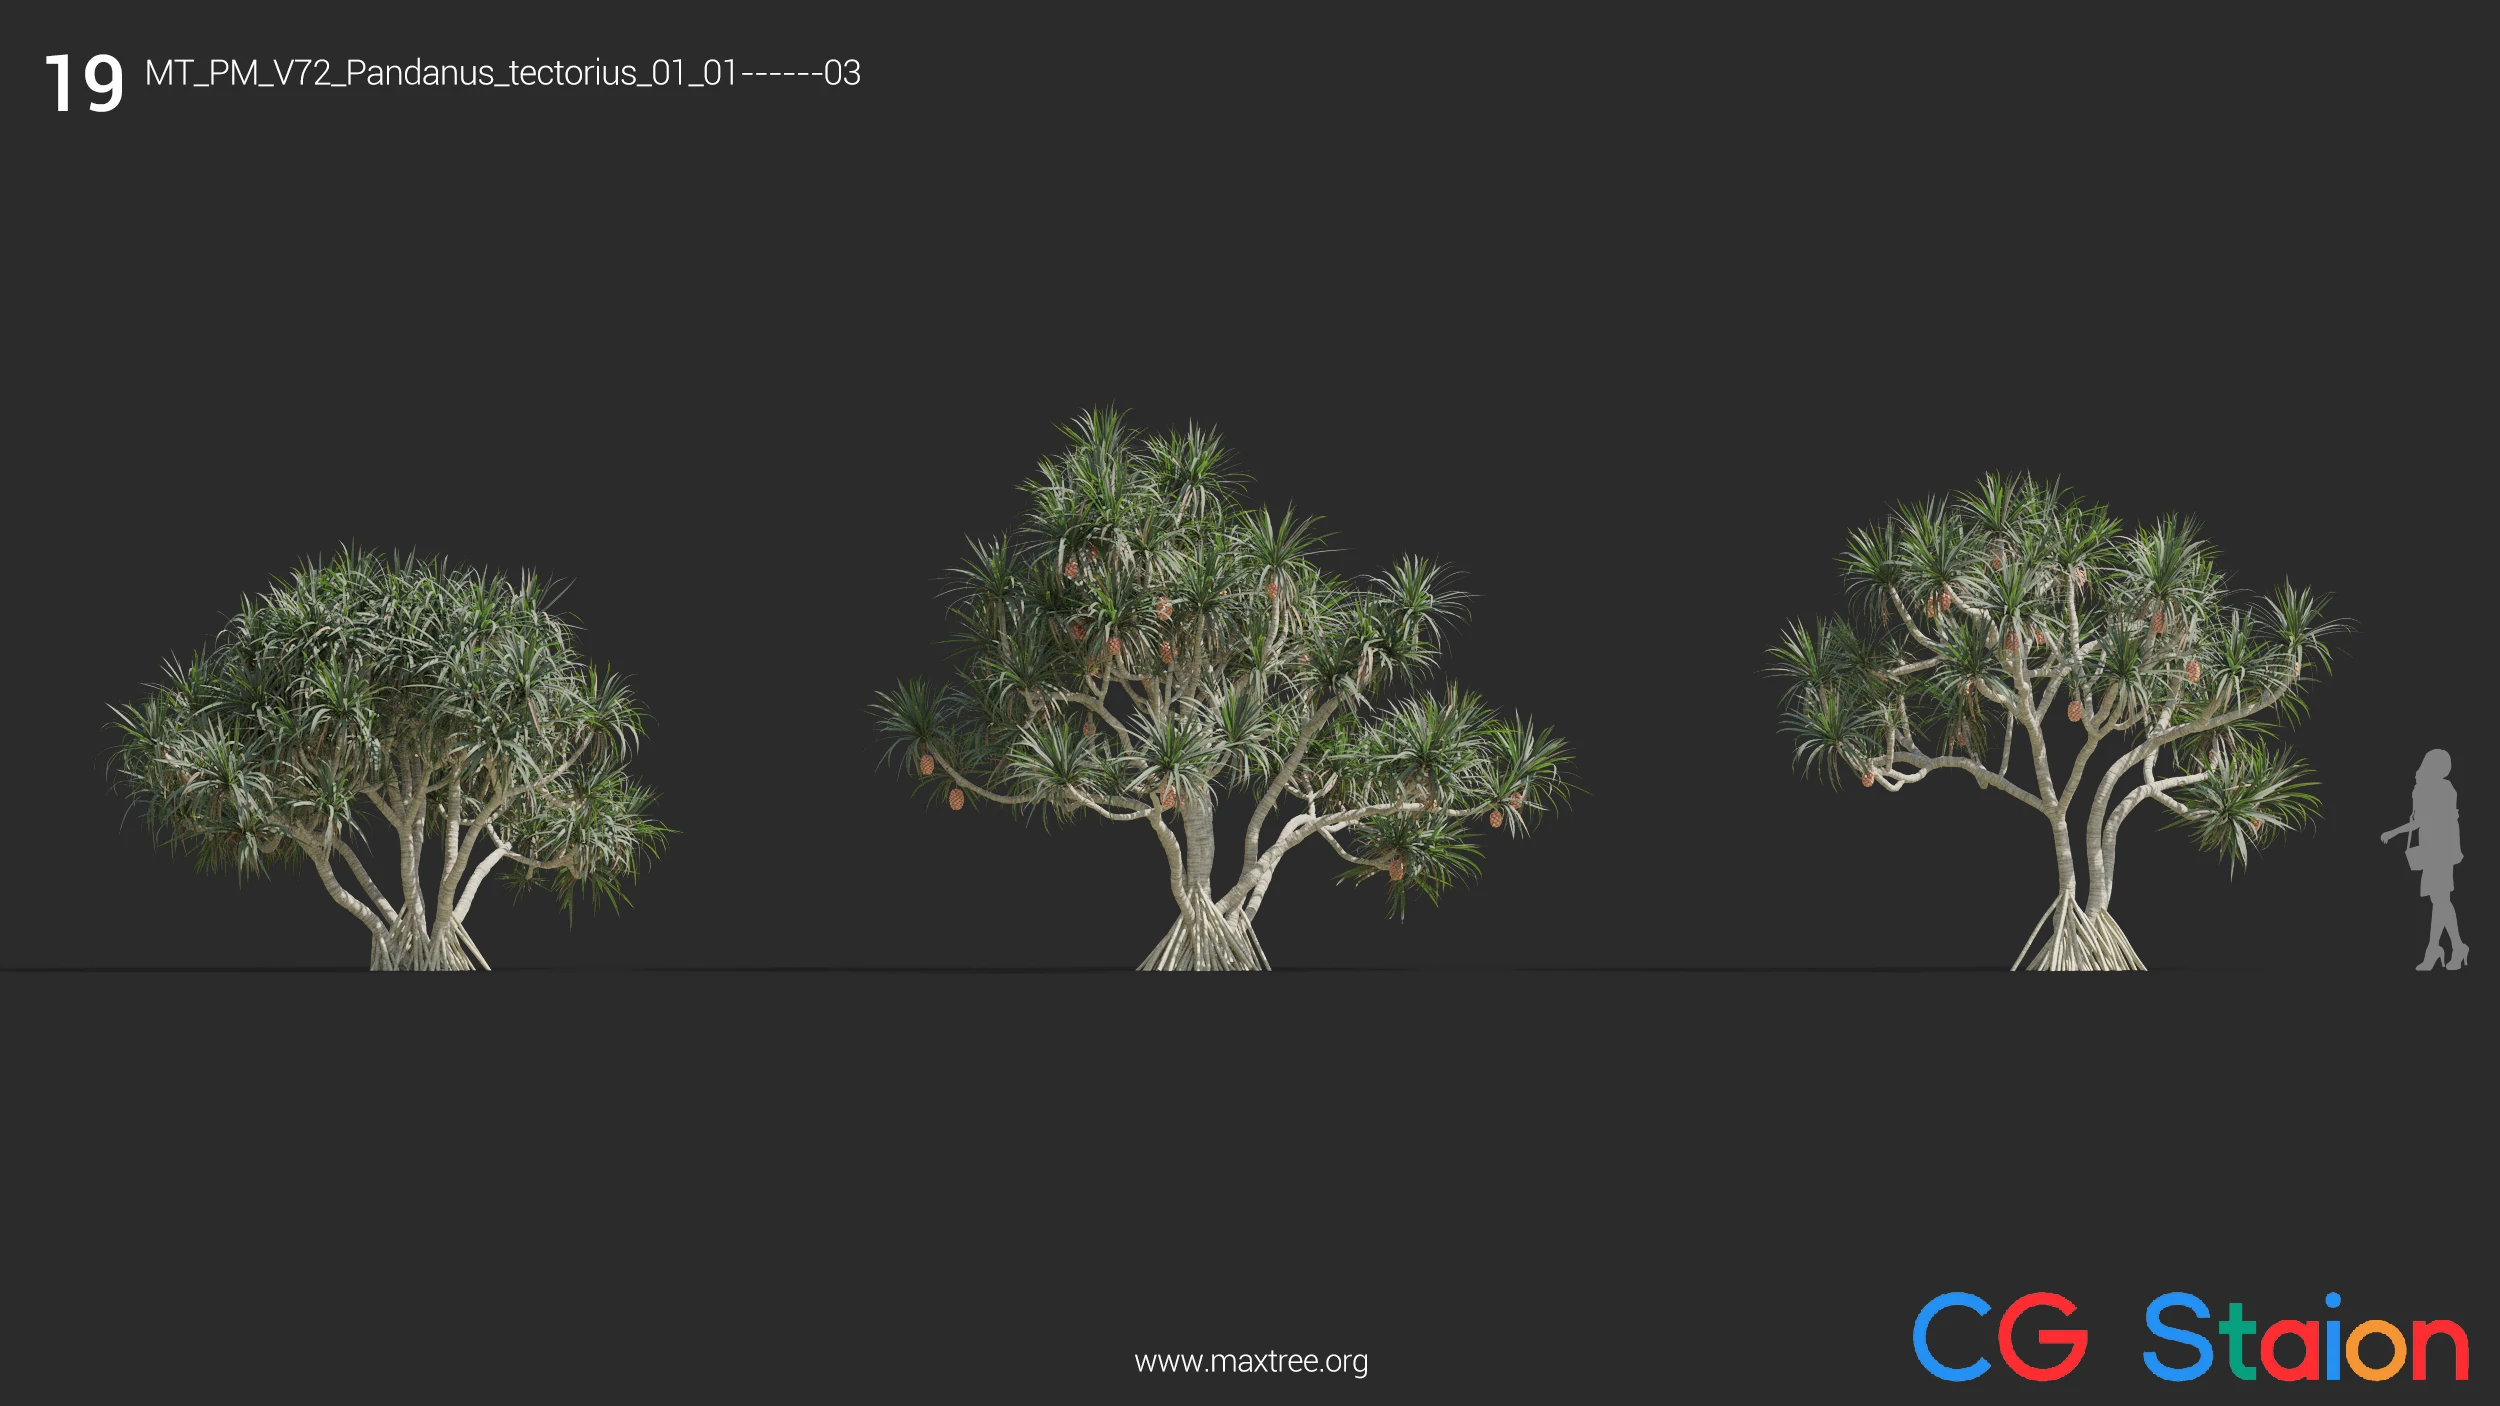Click the number 19 label
The height and width of the screenshot is (1406, 2500).
pos(85,84)
